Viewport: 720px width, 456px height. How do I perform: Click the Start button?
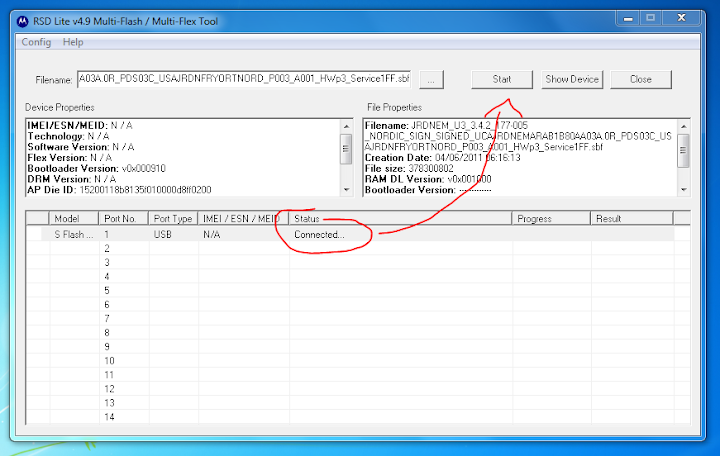tap(502, 79)
